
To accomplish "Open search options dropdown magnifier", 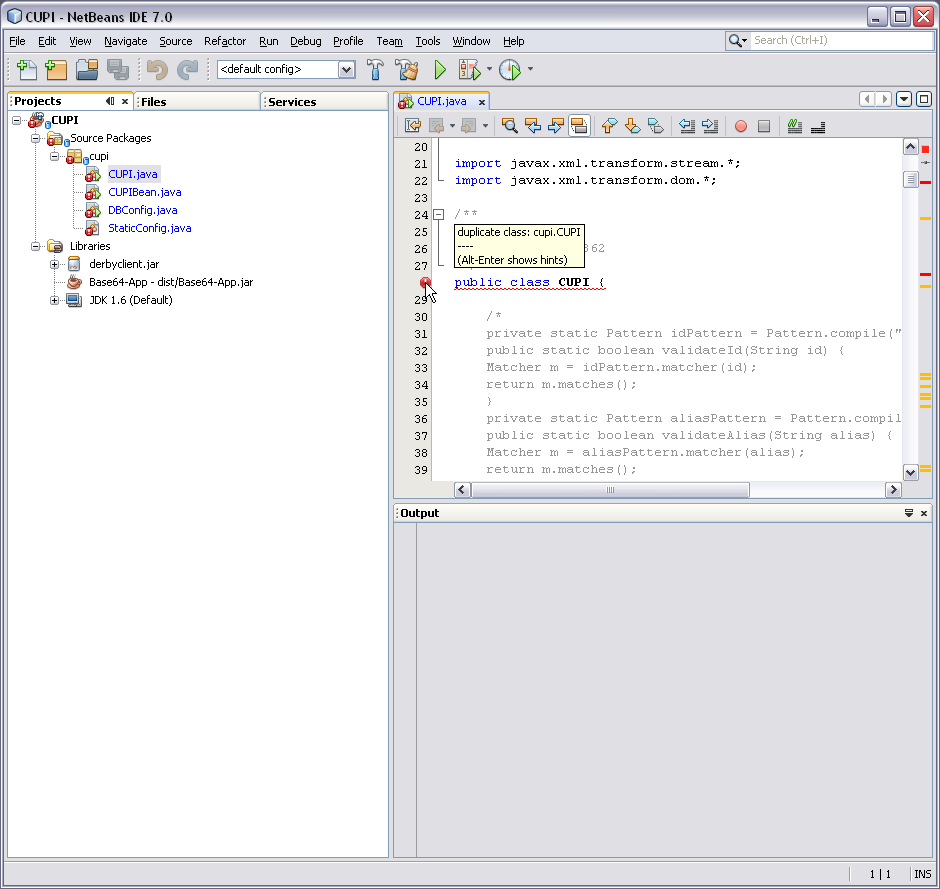I will [737, 41].
